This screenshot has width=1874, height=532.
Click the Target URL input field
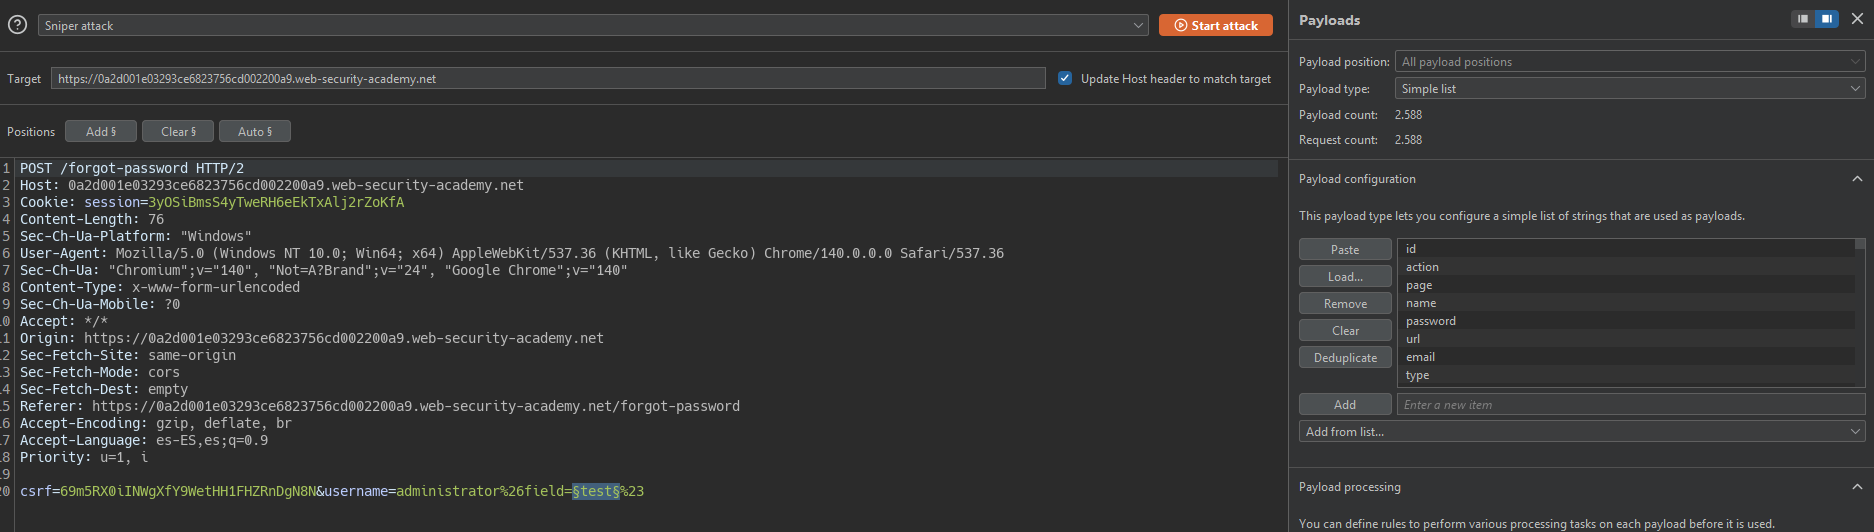[x=548, y=78]
